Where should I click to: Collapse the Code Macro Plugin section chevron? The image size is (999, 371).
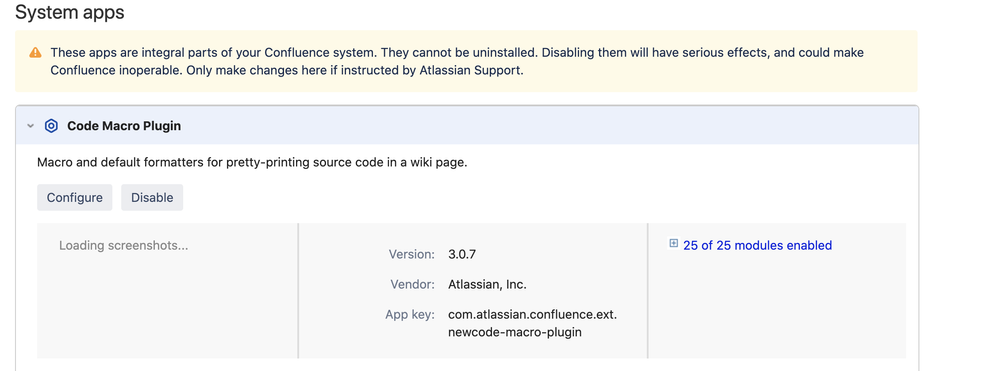tap(30, 126)
